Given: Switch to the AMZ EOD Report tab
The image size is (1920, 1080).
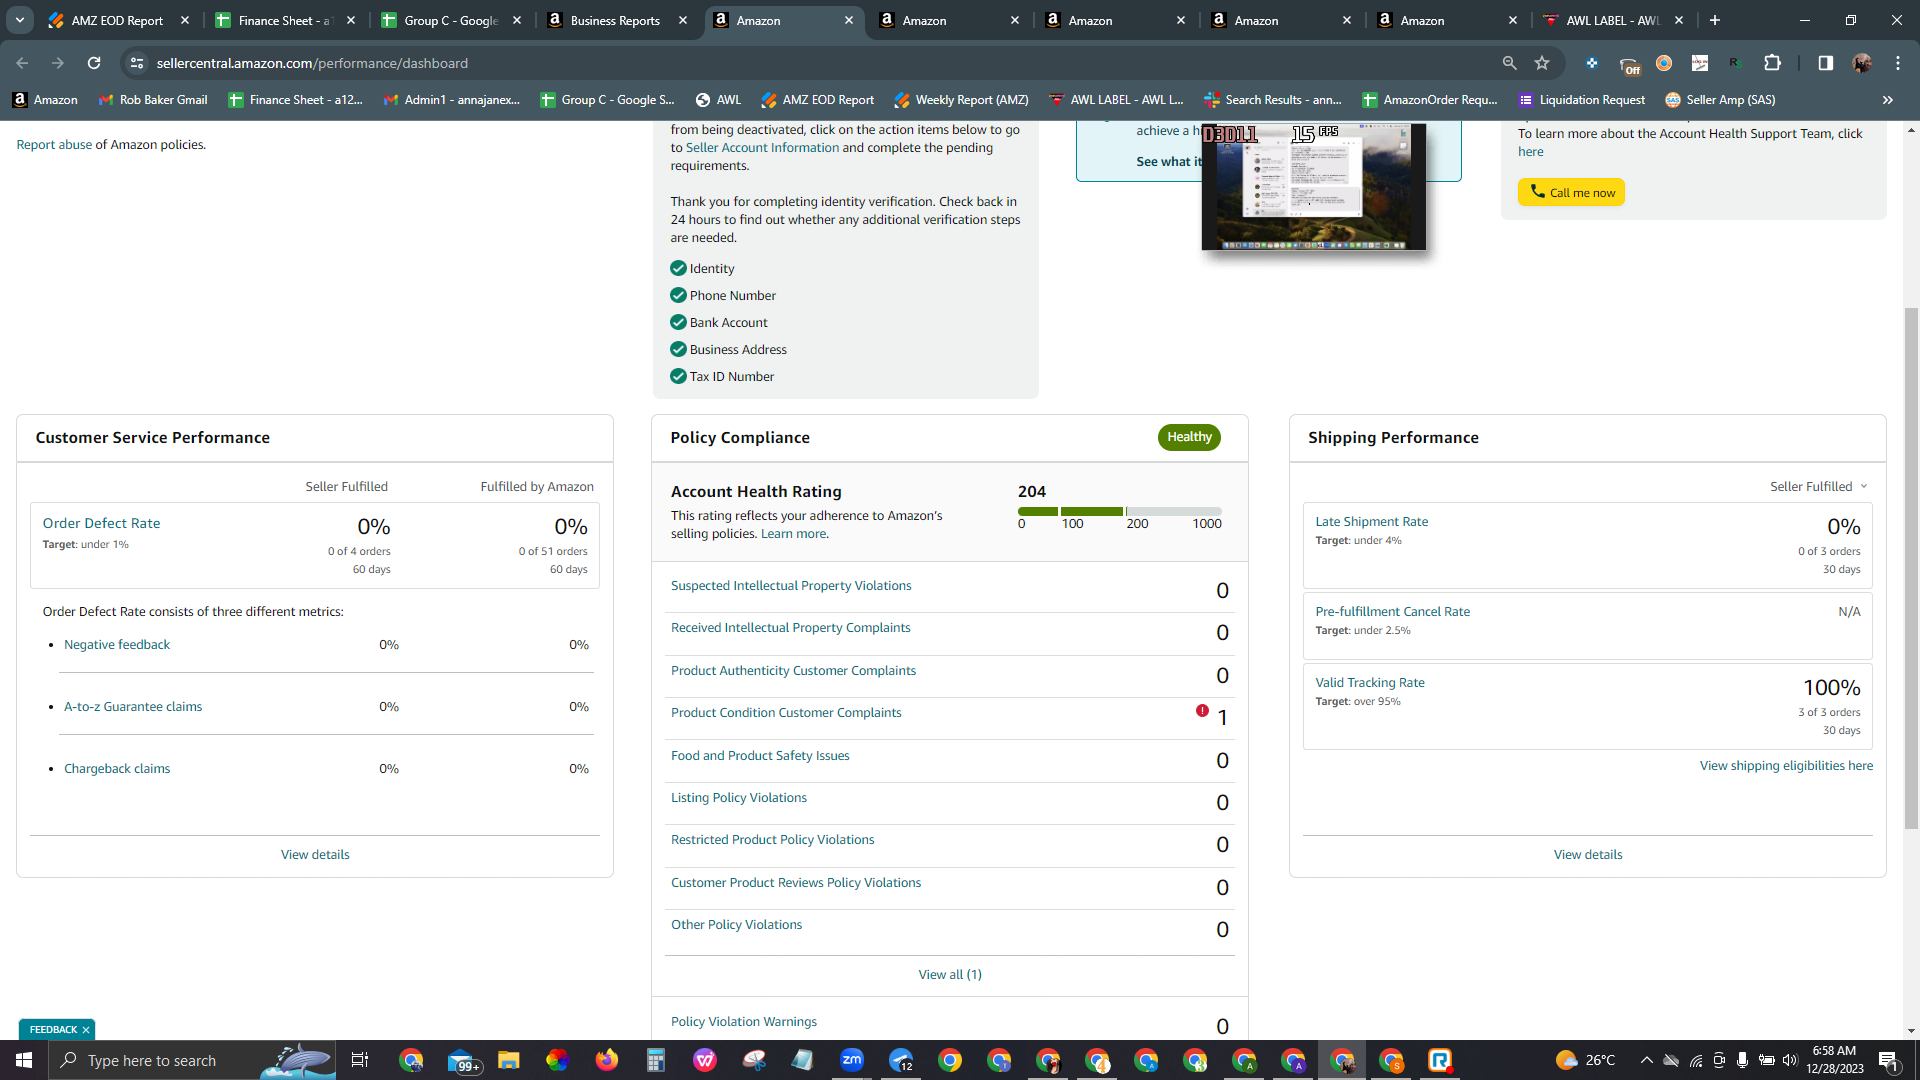Looking at the screenshot, I should point(119,20).
